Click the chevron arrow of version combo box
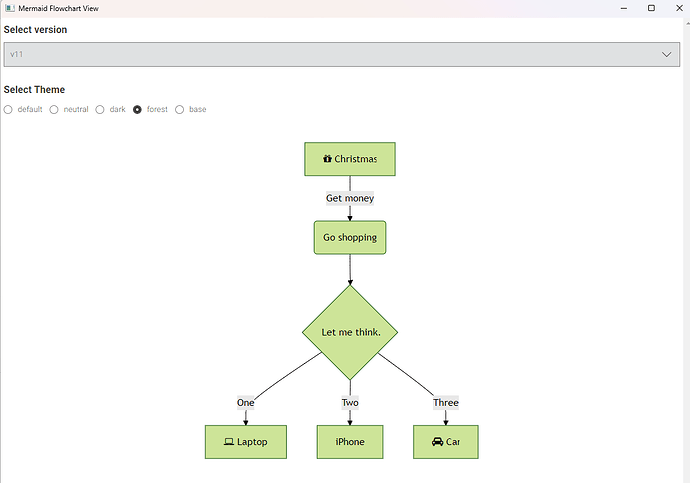This screenshot has width=690, height=483. pos(667,54)
